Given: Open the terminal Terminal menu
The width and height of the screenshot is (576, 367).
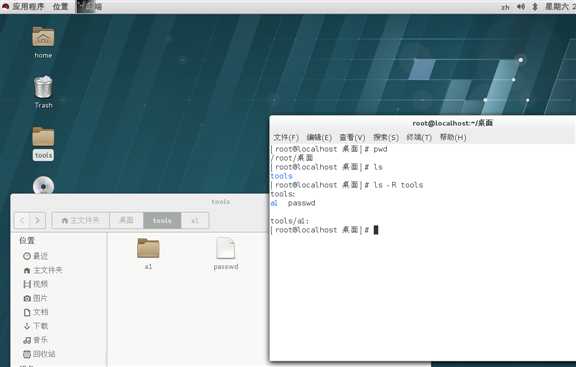Looking at the screenshot, I should (x=419, y=137).
